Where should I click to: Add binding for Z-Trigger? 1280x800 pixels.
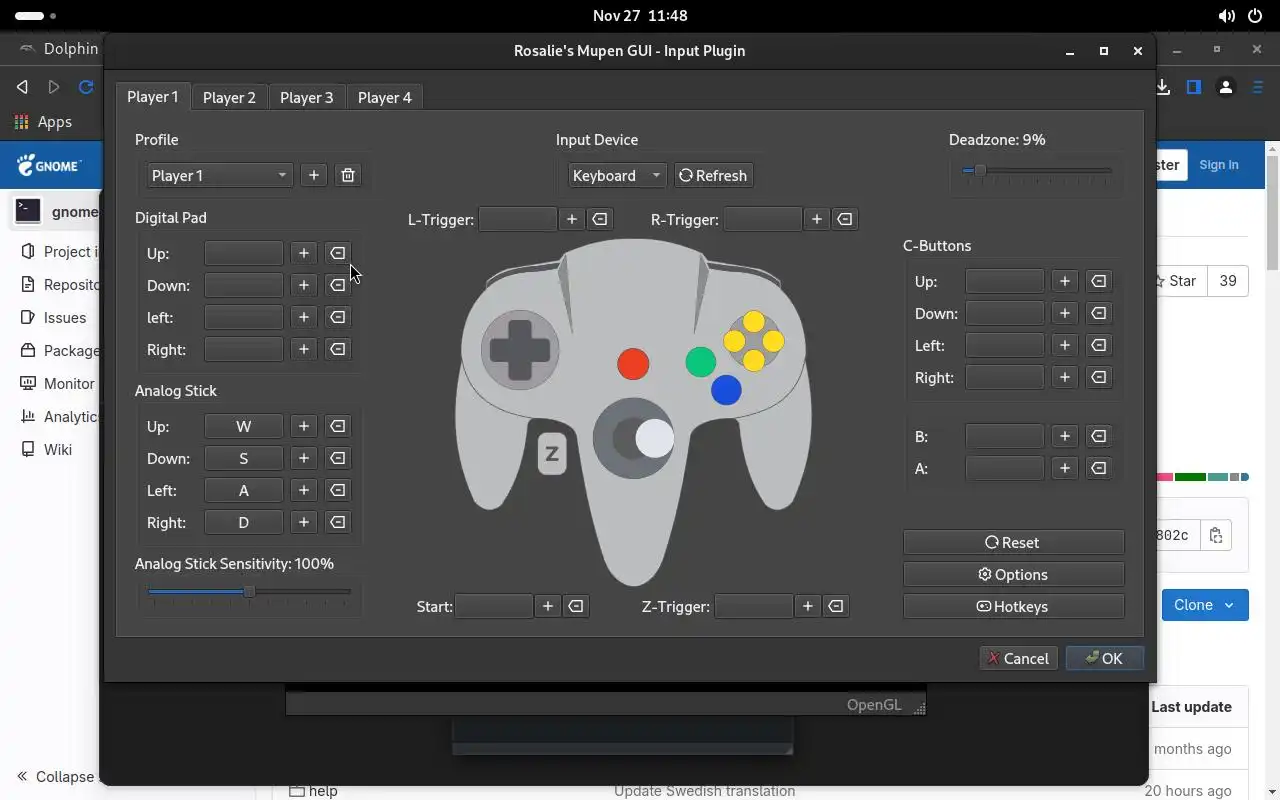[808, 606]
